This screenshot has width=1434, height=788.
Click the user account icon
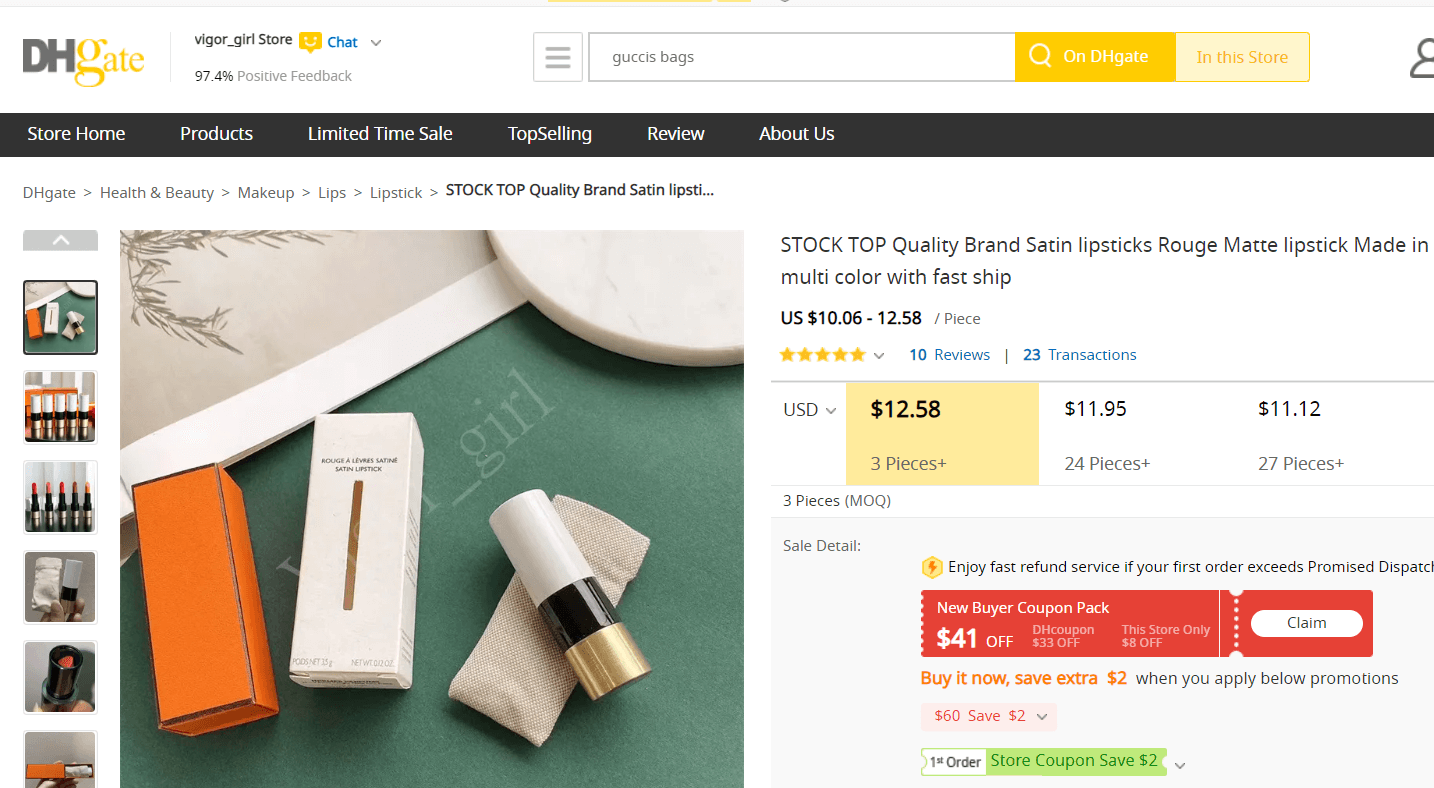(1422, 58)
